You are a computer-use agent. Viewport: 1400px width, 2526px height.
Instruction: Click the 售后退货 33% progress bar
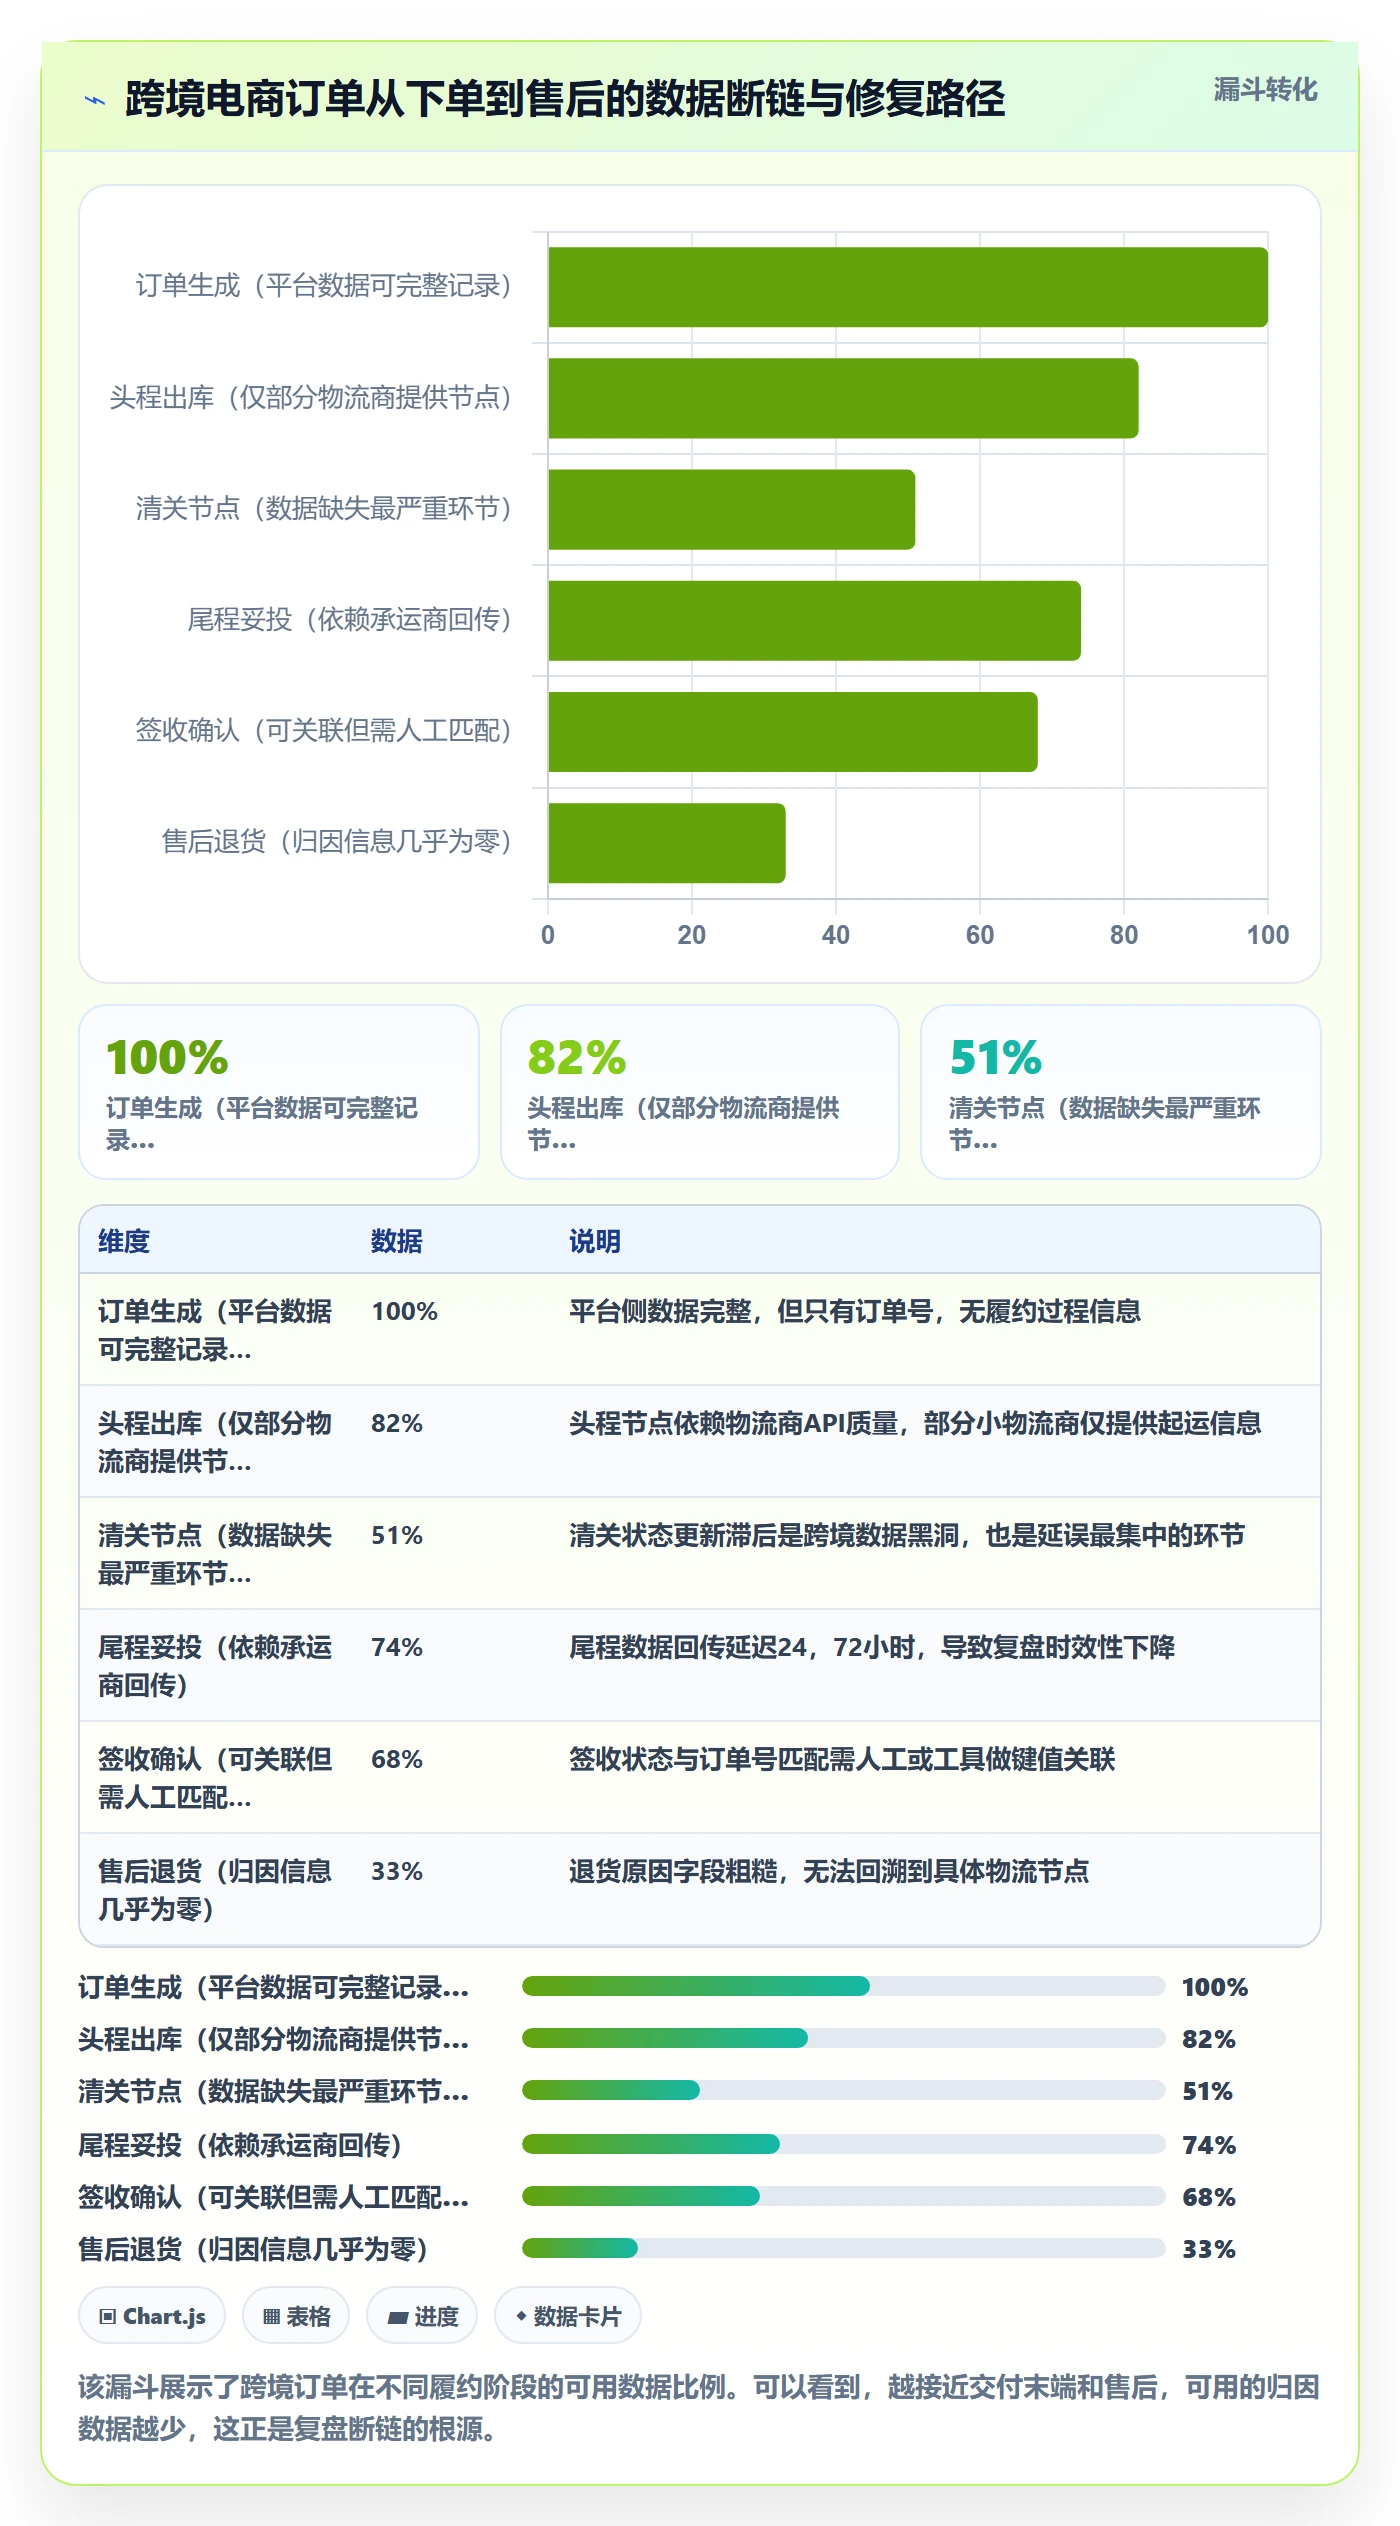tap(844, 2248)
